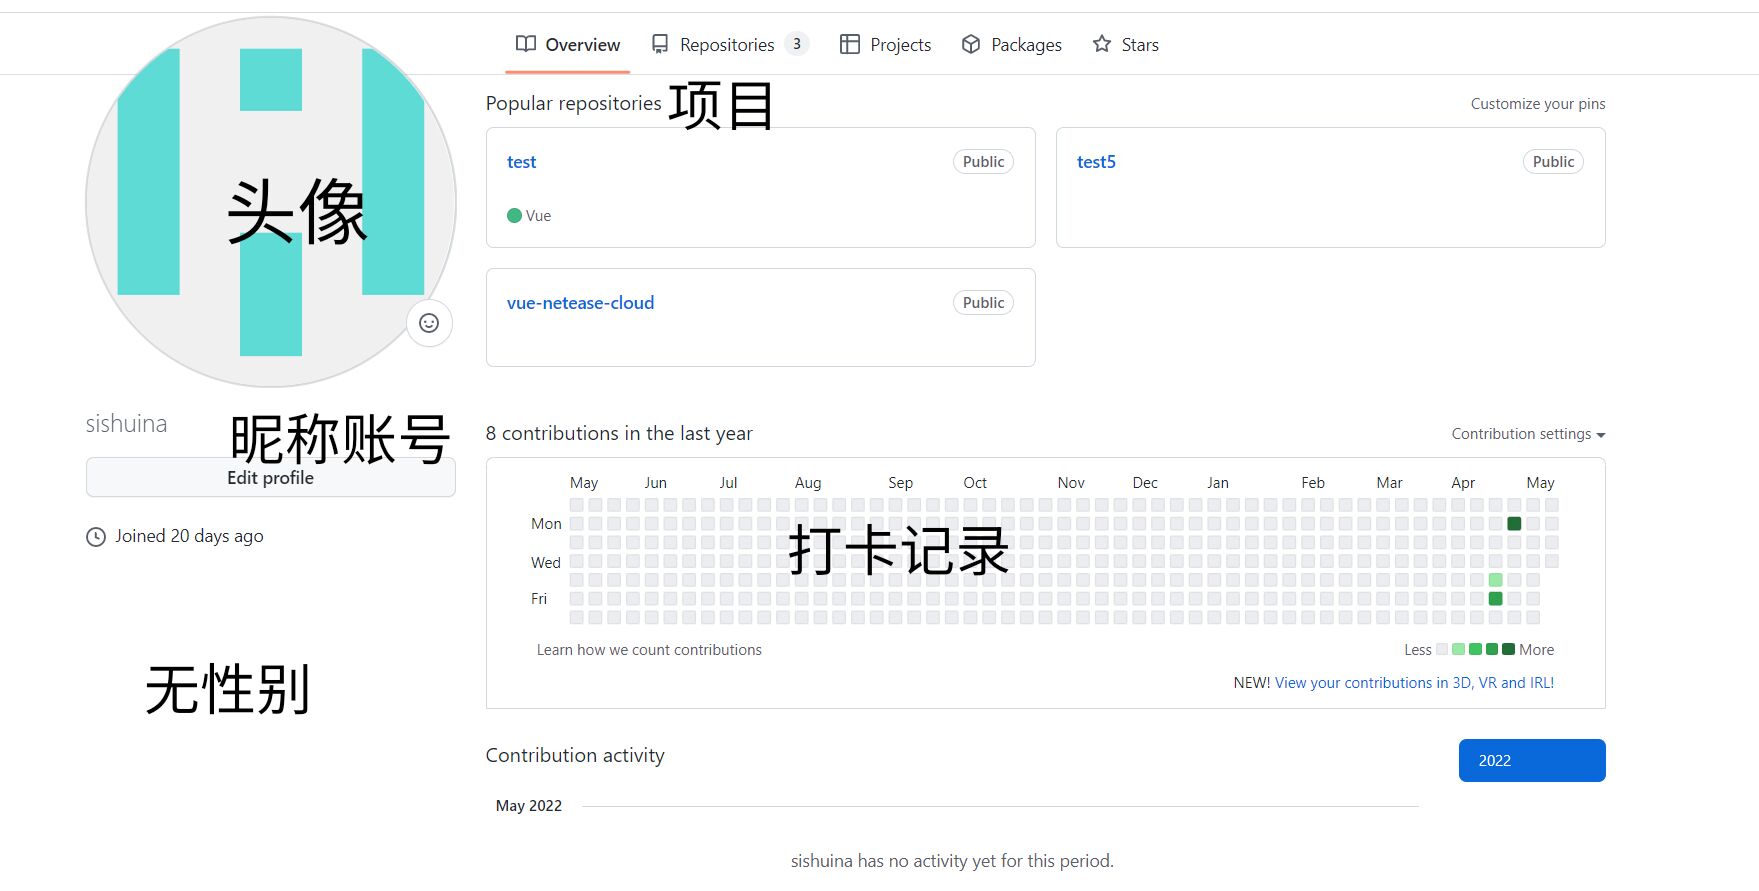Click the Overview book icon

[525, 44]
